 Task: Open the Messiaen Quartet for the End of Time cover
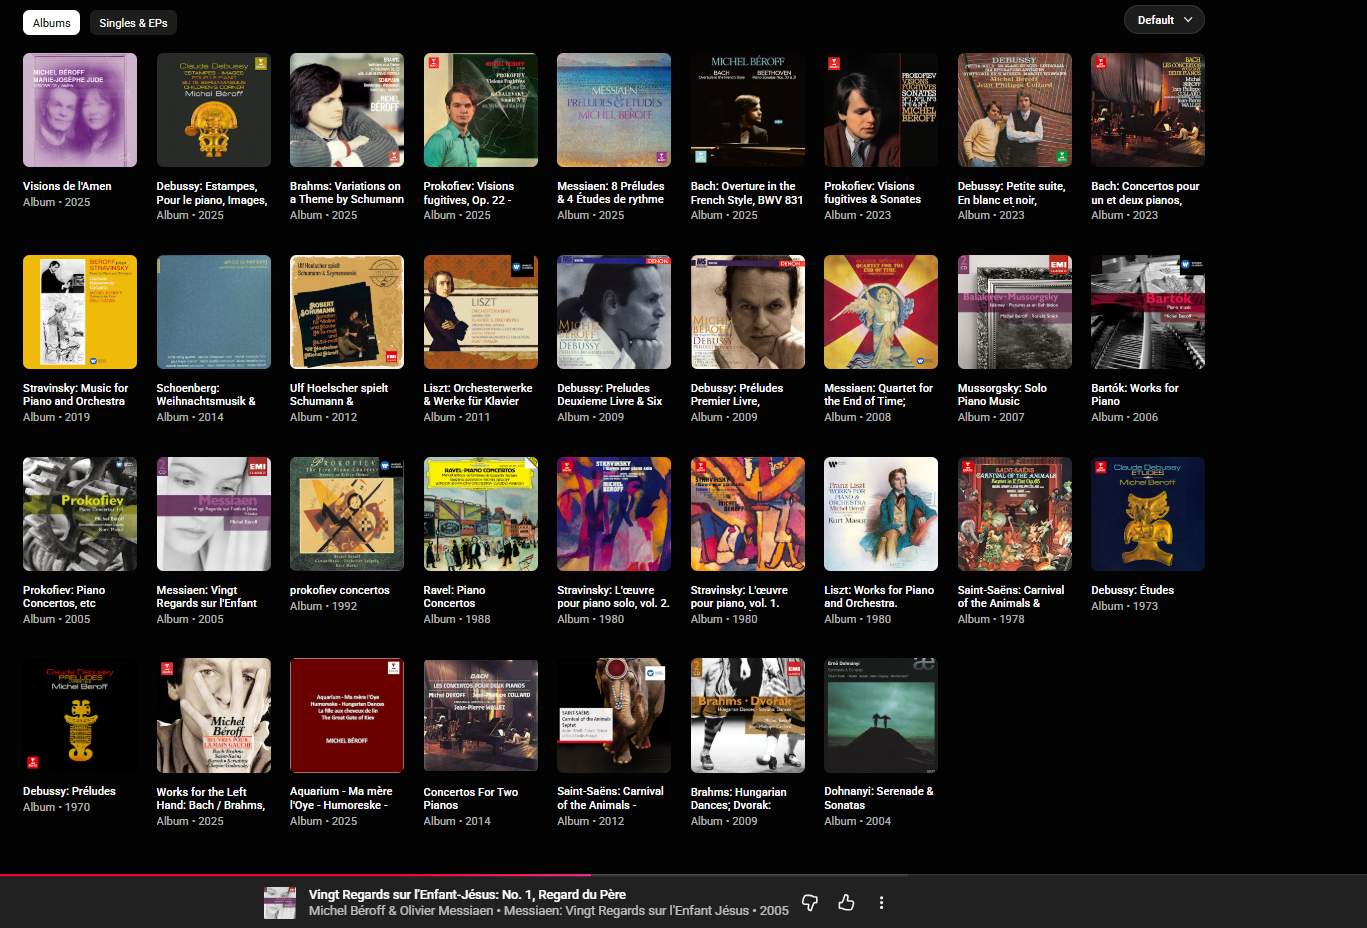click(881, 312)
